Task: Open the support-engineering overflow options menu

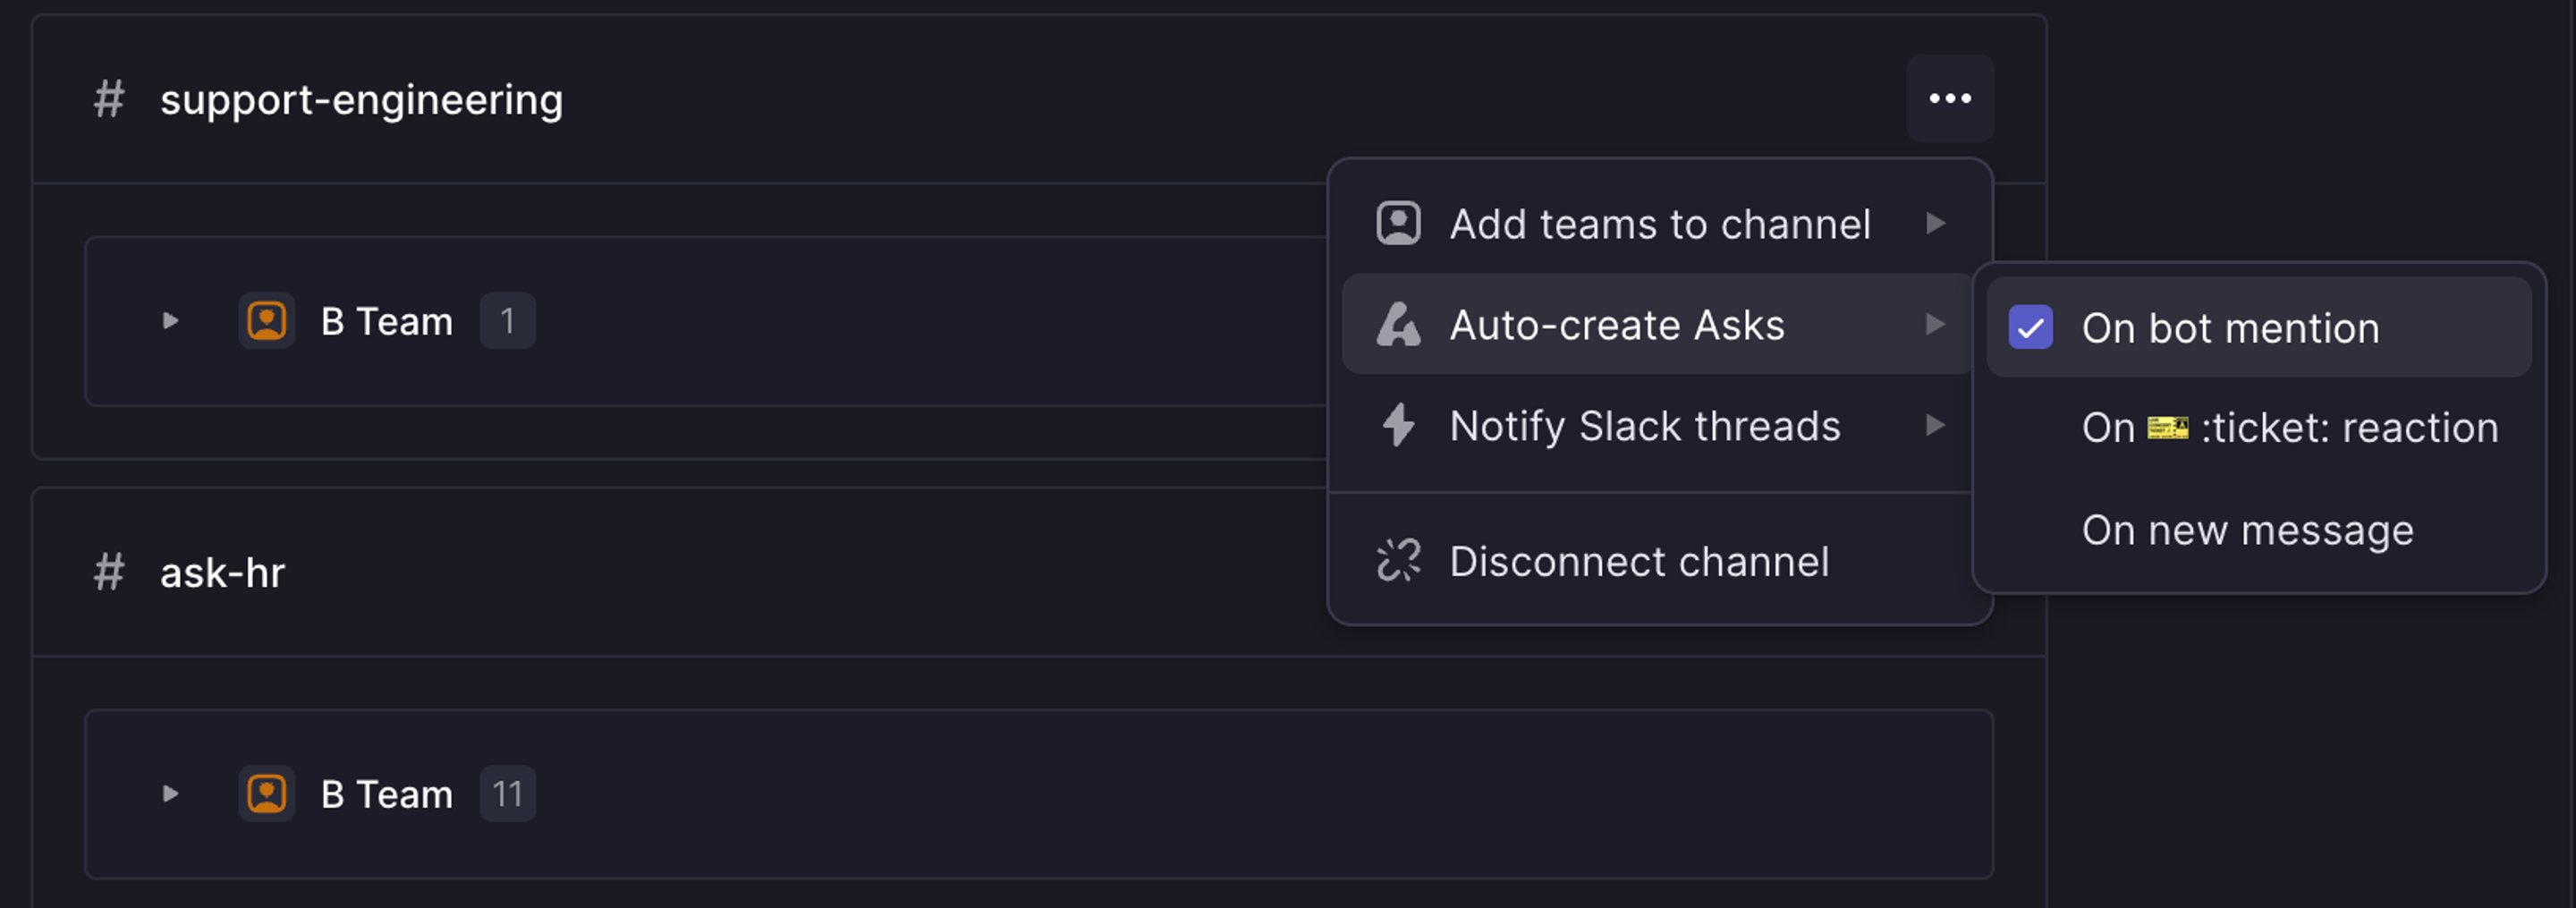Action: click(x=1949, y=97)
